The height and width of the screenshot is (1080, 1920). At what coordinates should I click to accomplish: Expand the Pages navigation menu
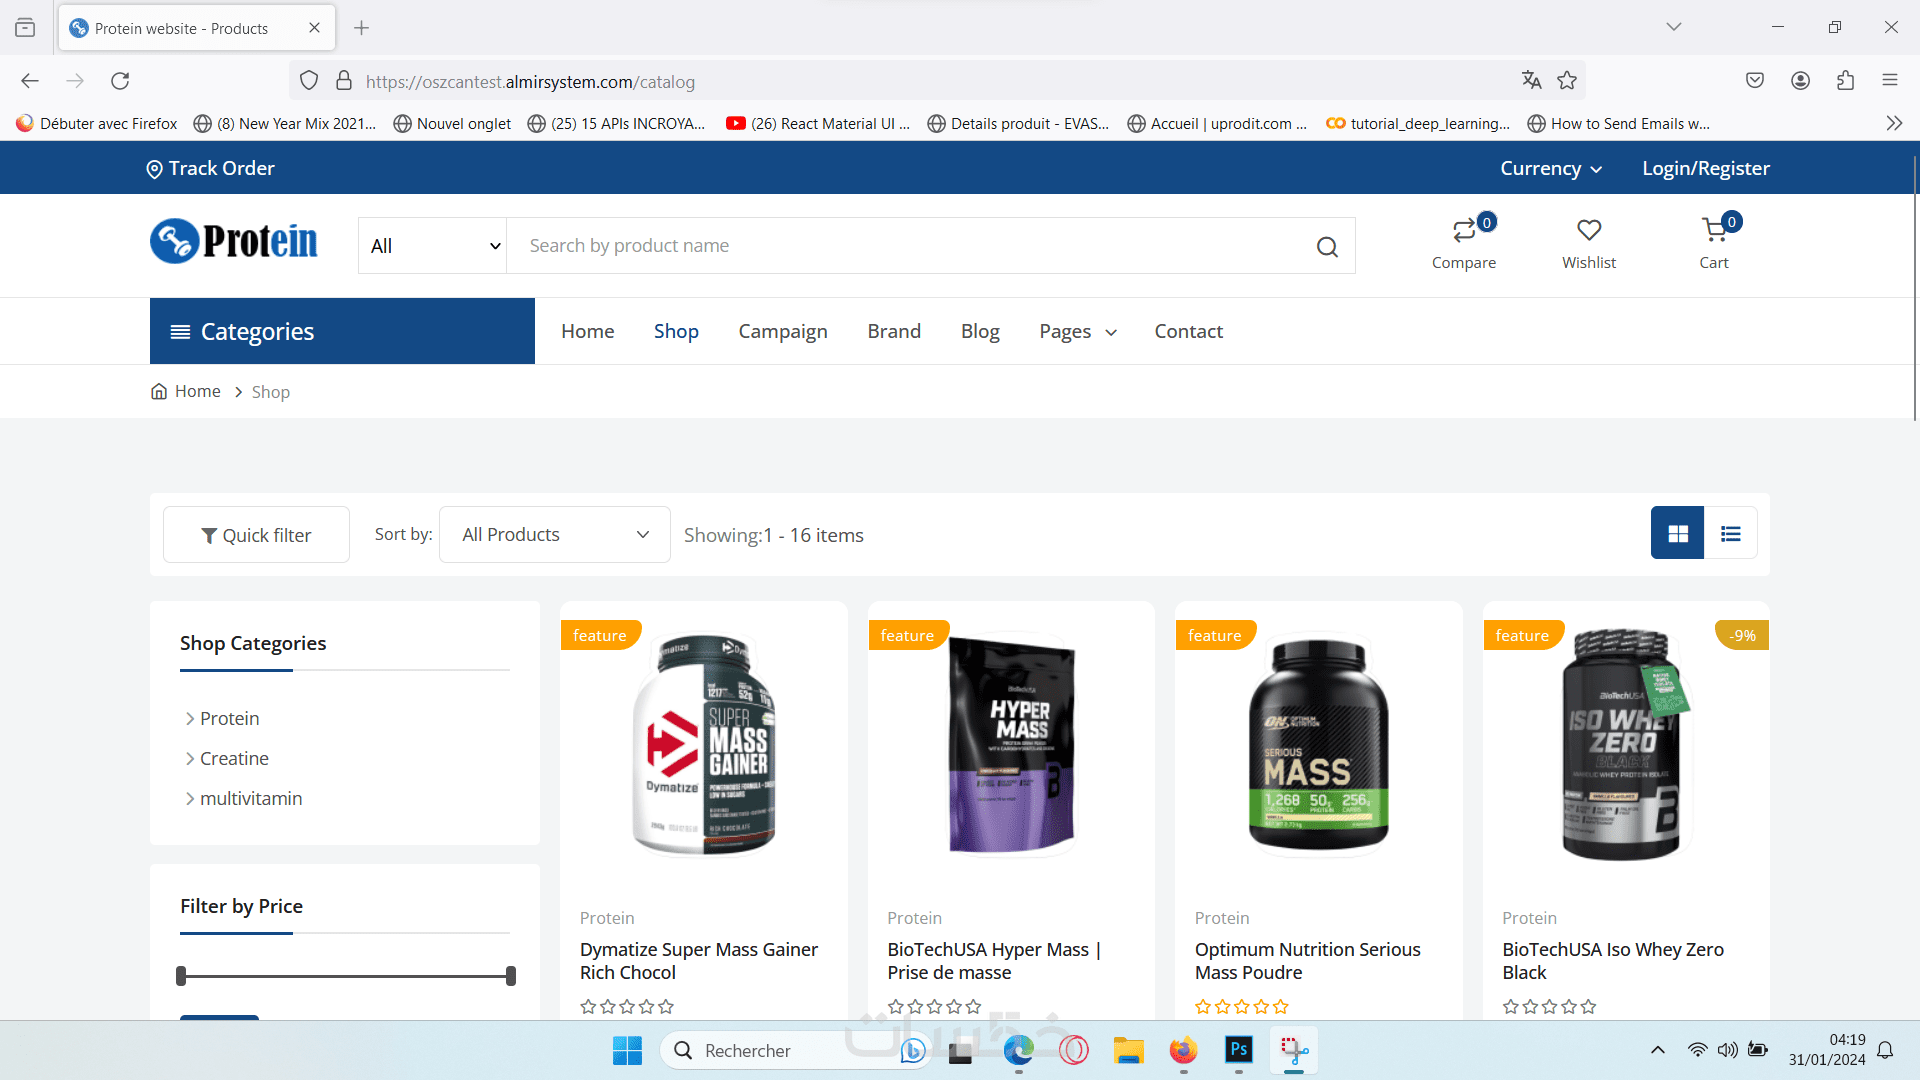[x=1077, y=332]
